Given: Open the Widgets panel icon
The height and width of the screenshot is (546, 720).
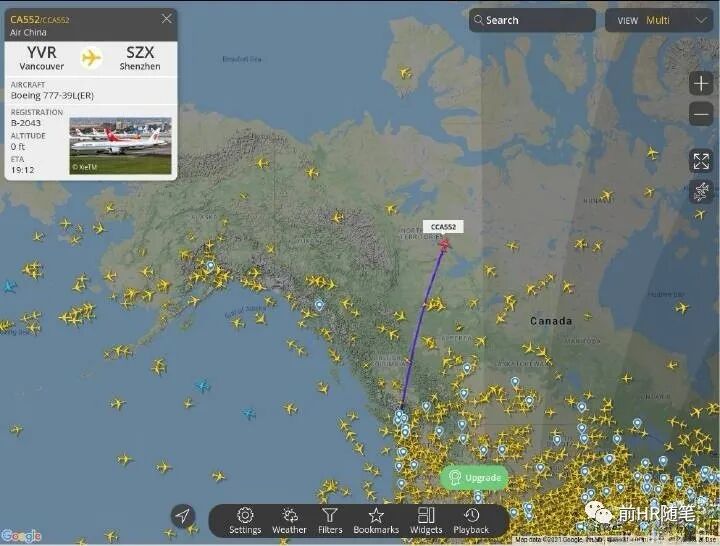Looking at the screenshot, I should click(x=426, y=515).
